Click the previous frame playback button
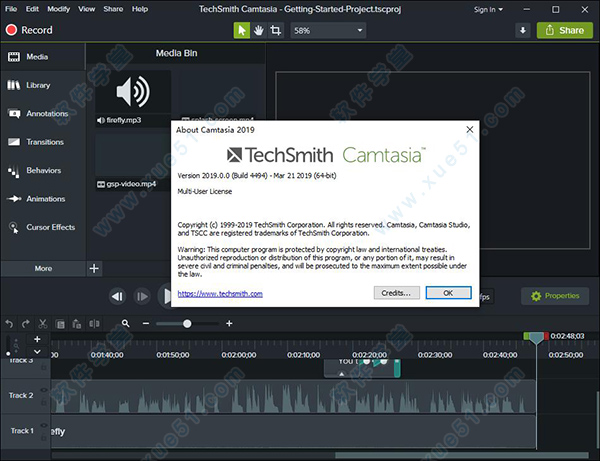 pyautogui.click(x=117, y=296)
